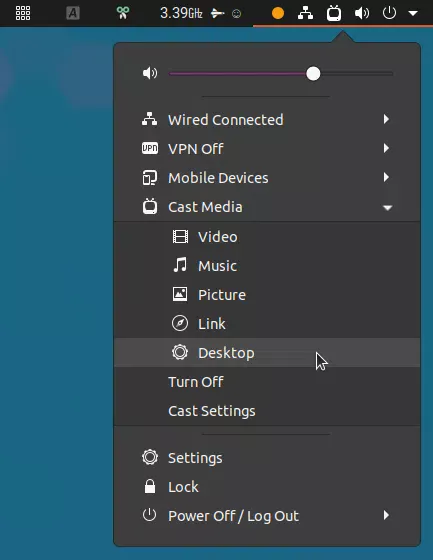Click the network icon in top bar
Image resolution: width=433 pixels, height=560 pixels.
[305, 13]
